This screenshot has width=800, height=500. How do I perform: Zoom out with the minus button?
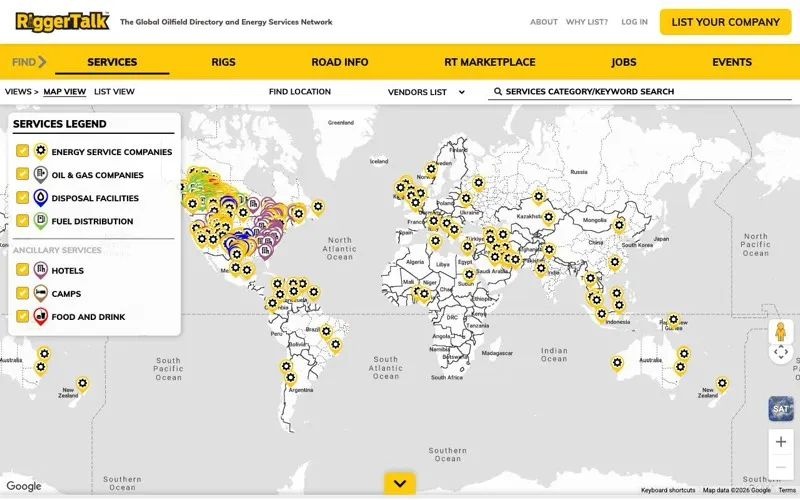coord(781,467)
